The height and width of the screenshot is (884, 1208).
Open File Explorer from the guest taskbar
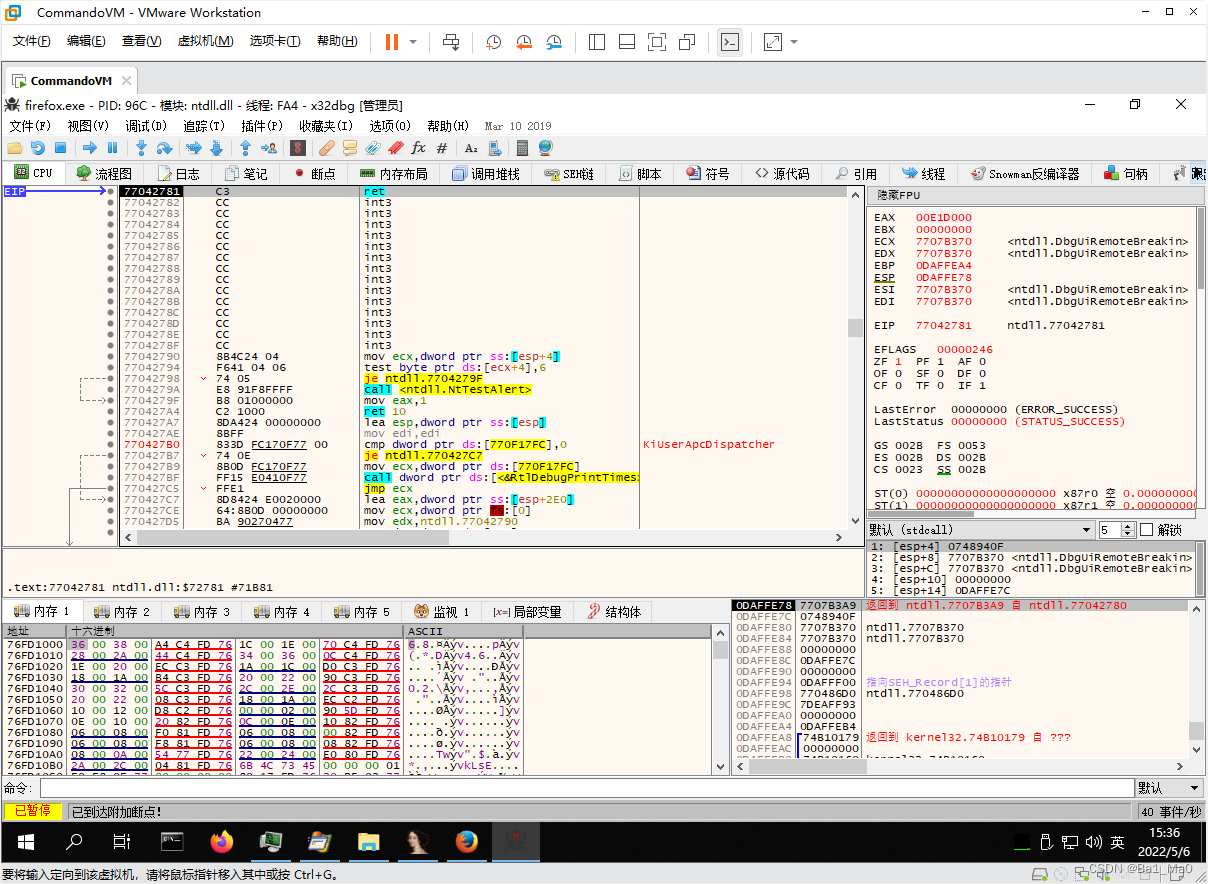368,841
